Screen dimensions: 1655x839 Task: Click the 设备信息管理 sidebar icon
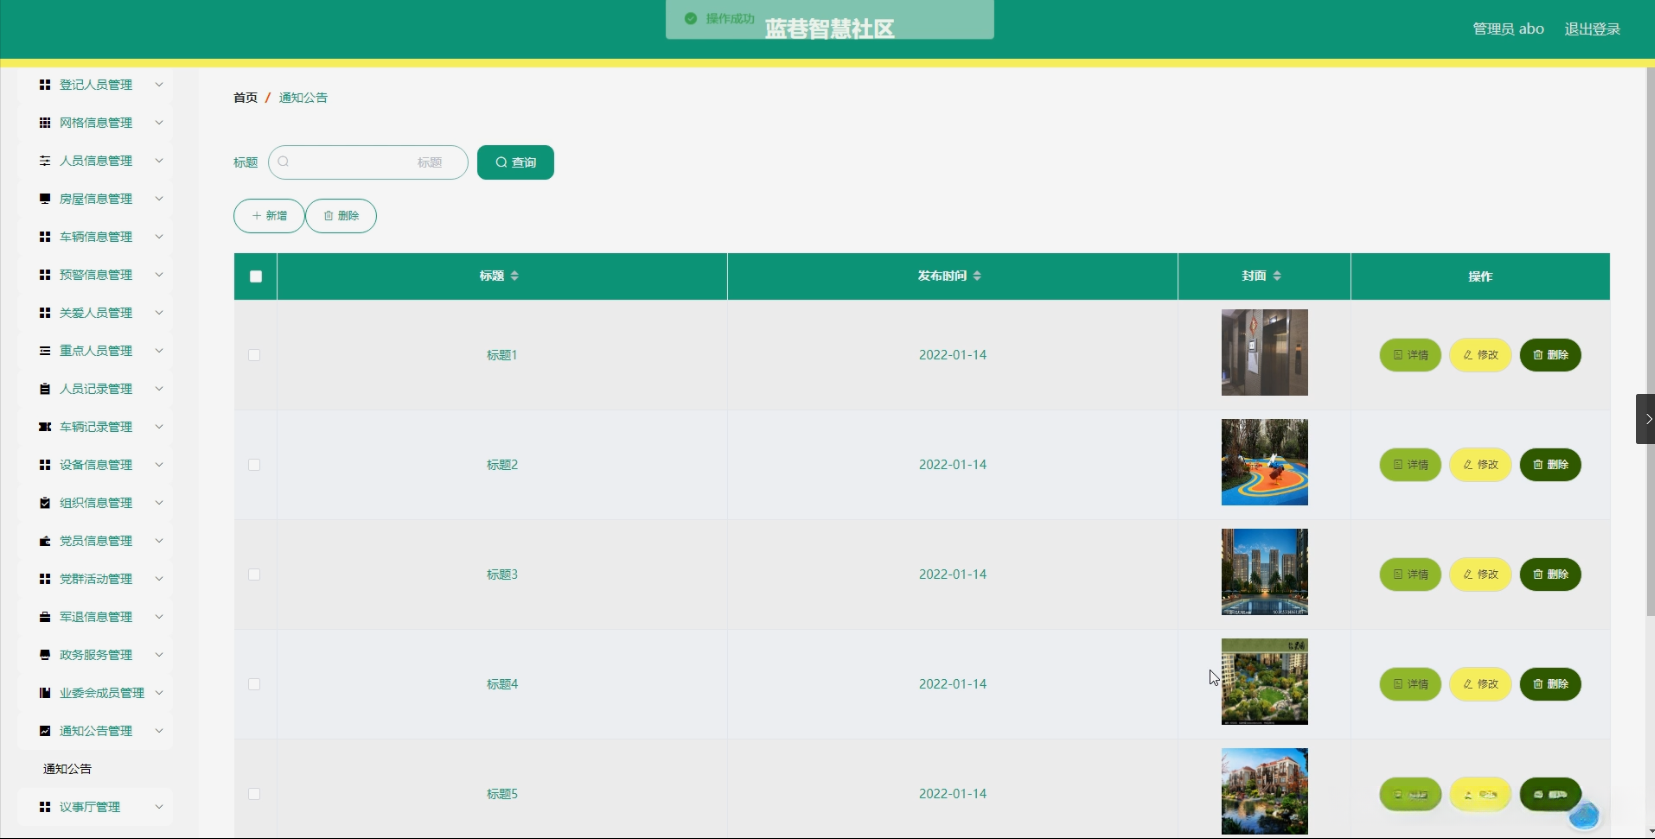(x=45, y=465)
